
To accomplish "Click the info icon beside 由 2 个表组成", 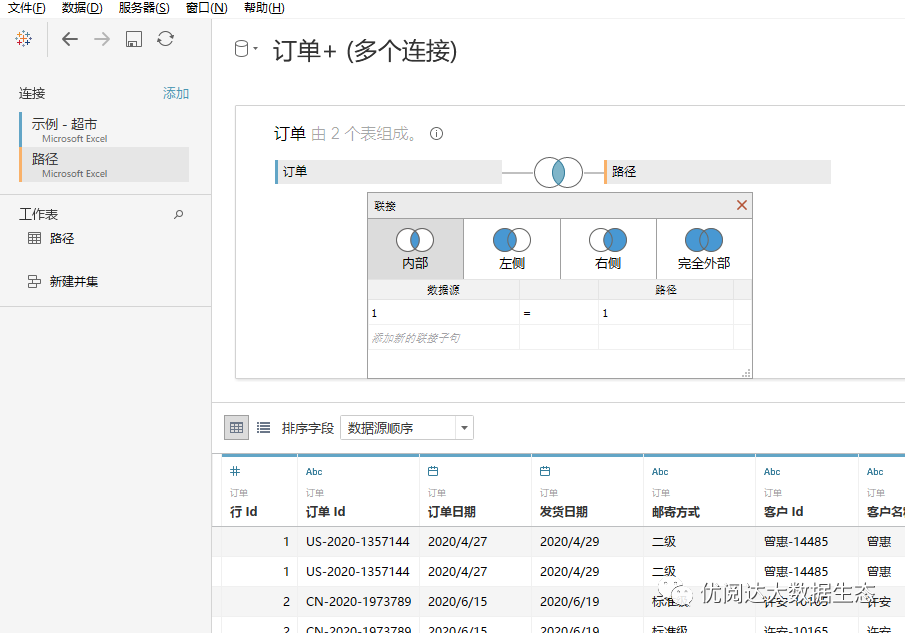I will click(436, 134).
